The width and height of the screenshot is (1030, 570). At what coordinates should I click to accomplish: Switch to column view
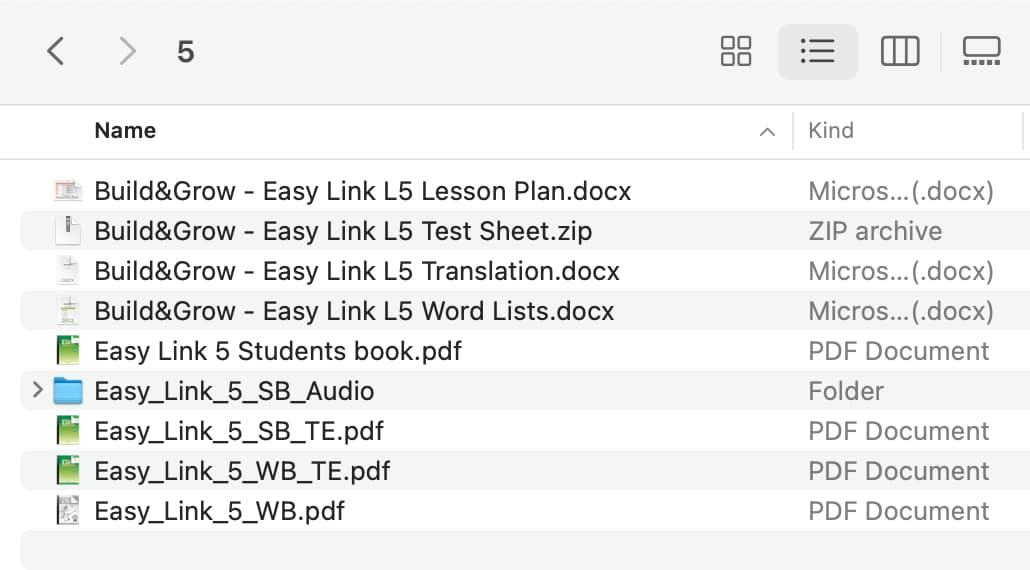tap(900, 51)
